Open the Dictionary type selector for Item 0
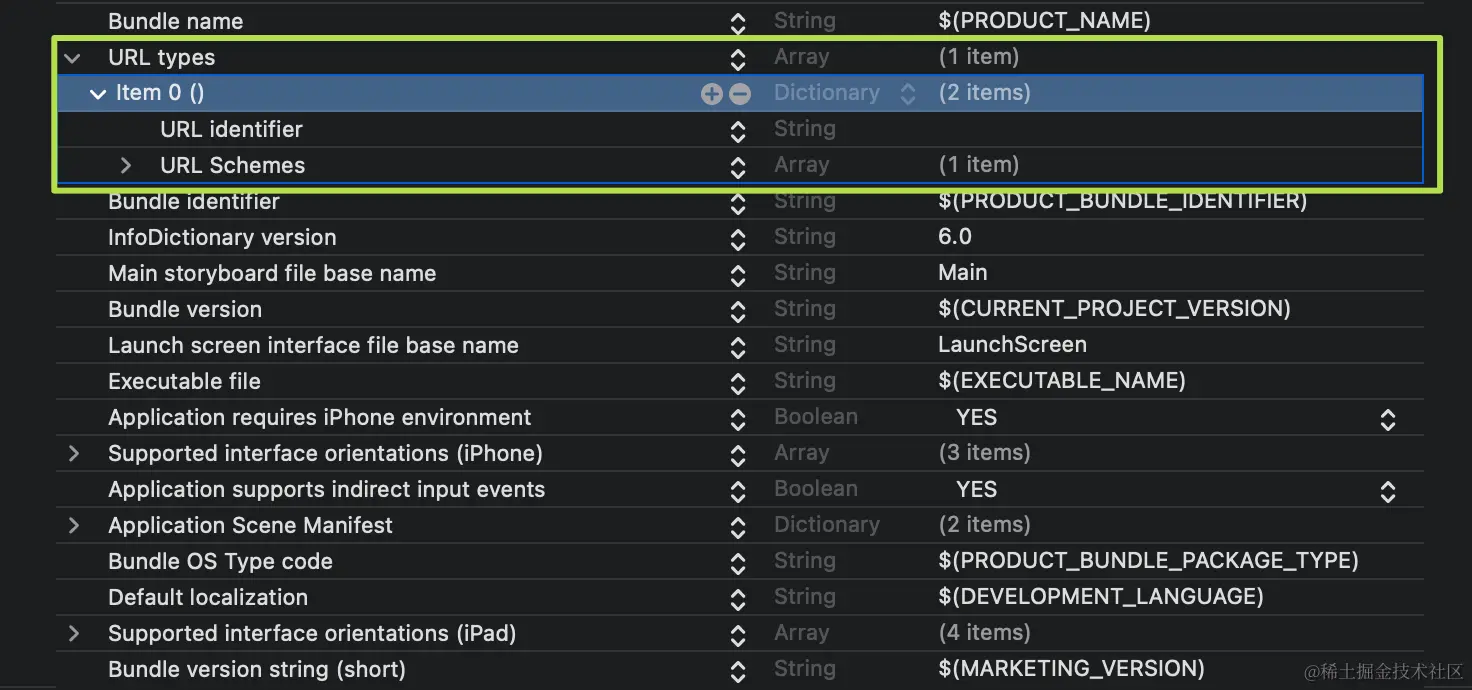Viewport: 1472px width, 690px height. [x=908, y=93]
